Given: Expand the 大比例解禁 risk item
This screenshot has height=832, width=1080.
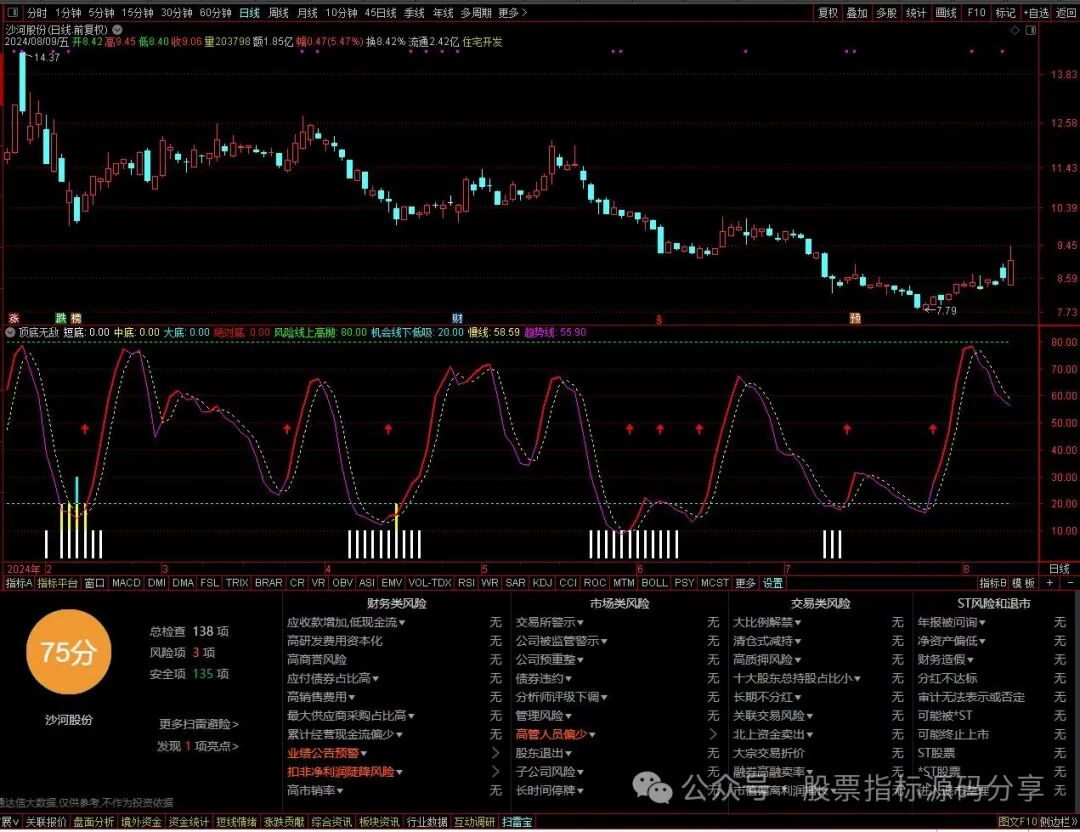Looking at the screenshot, I should point(767,622).
